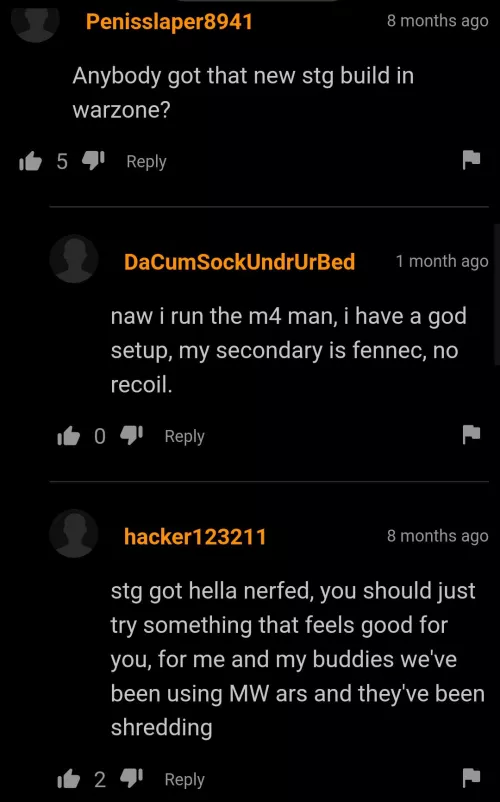Reply to the stg build in warzone comment
Screen dimensions: 500x802
click(146, 162)
